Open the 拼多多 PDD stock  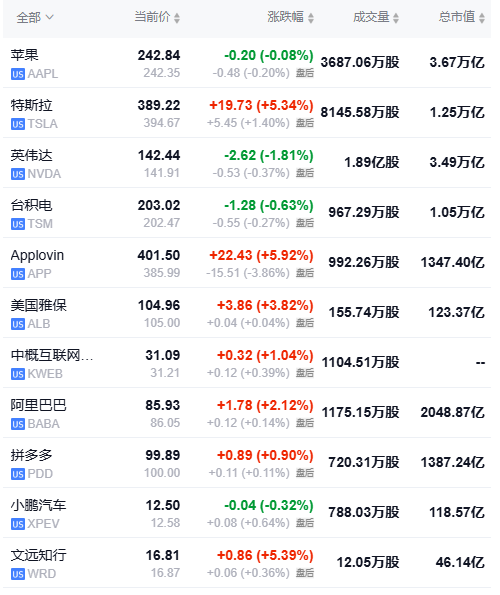(x=247, y=463)
